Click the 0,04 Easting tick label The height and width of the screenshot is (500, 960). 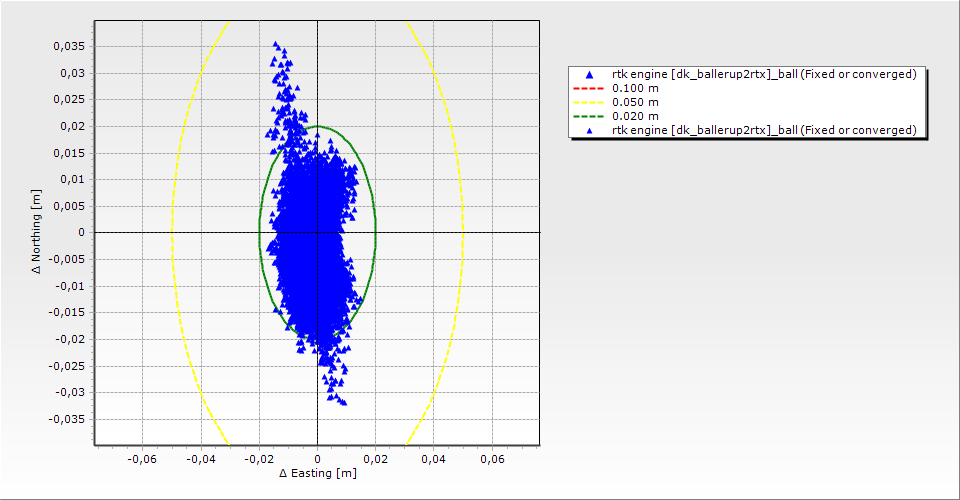pyautogui.click(x=433, y=459)
